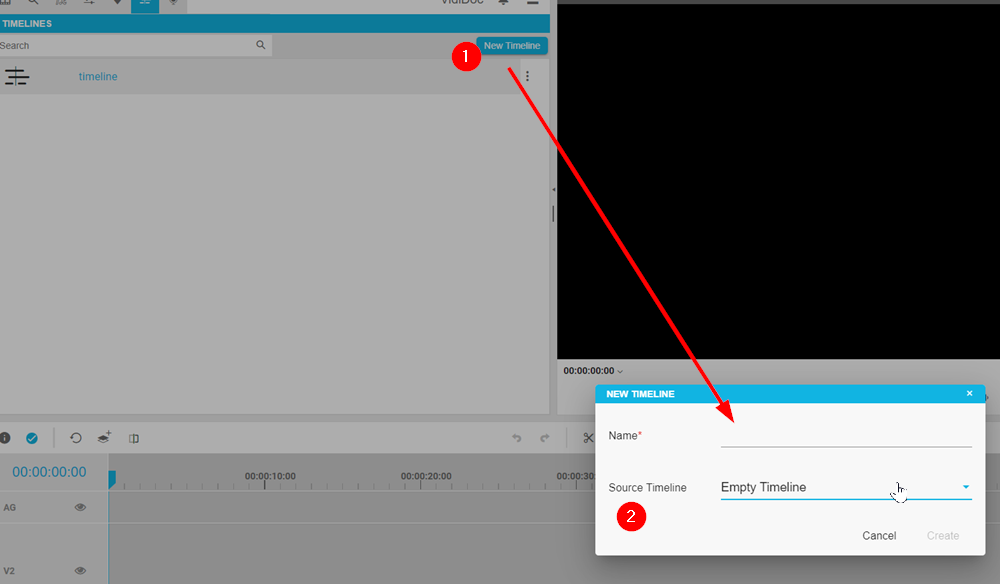Viewport: 1000px width, 584px height.
Task: Click the redo arrow in timeline toolbar
Action: click(x=545, y=438)
